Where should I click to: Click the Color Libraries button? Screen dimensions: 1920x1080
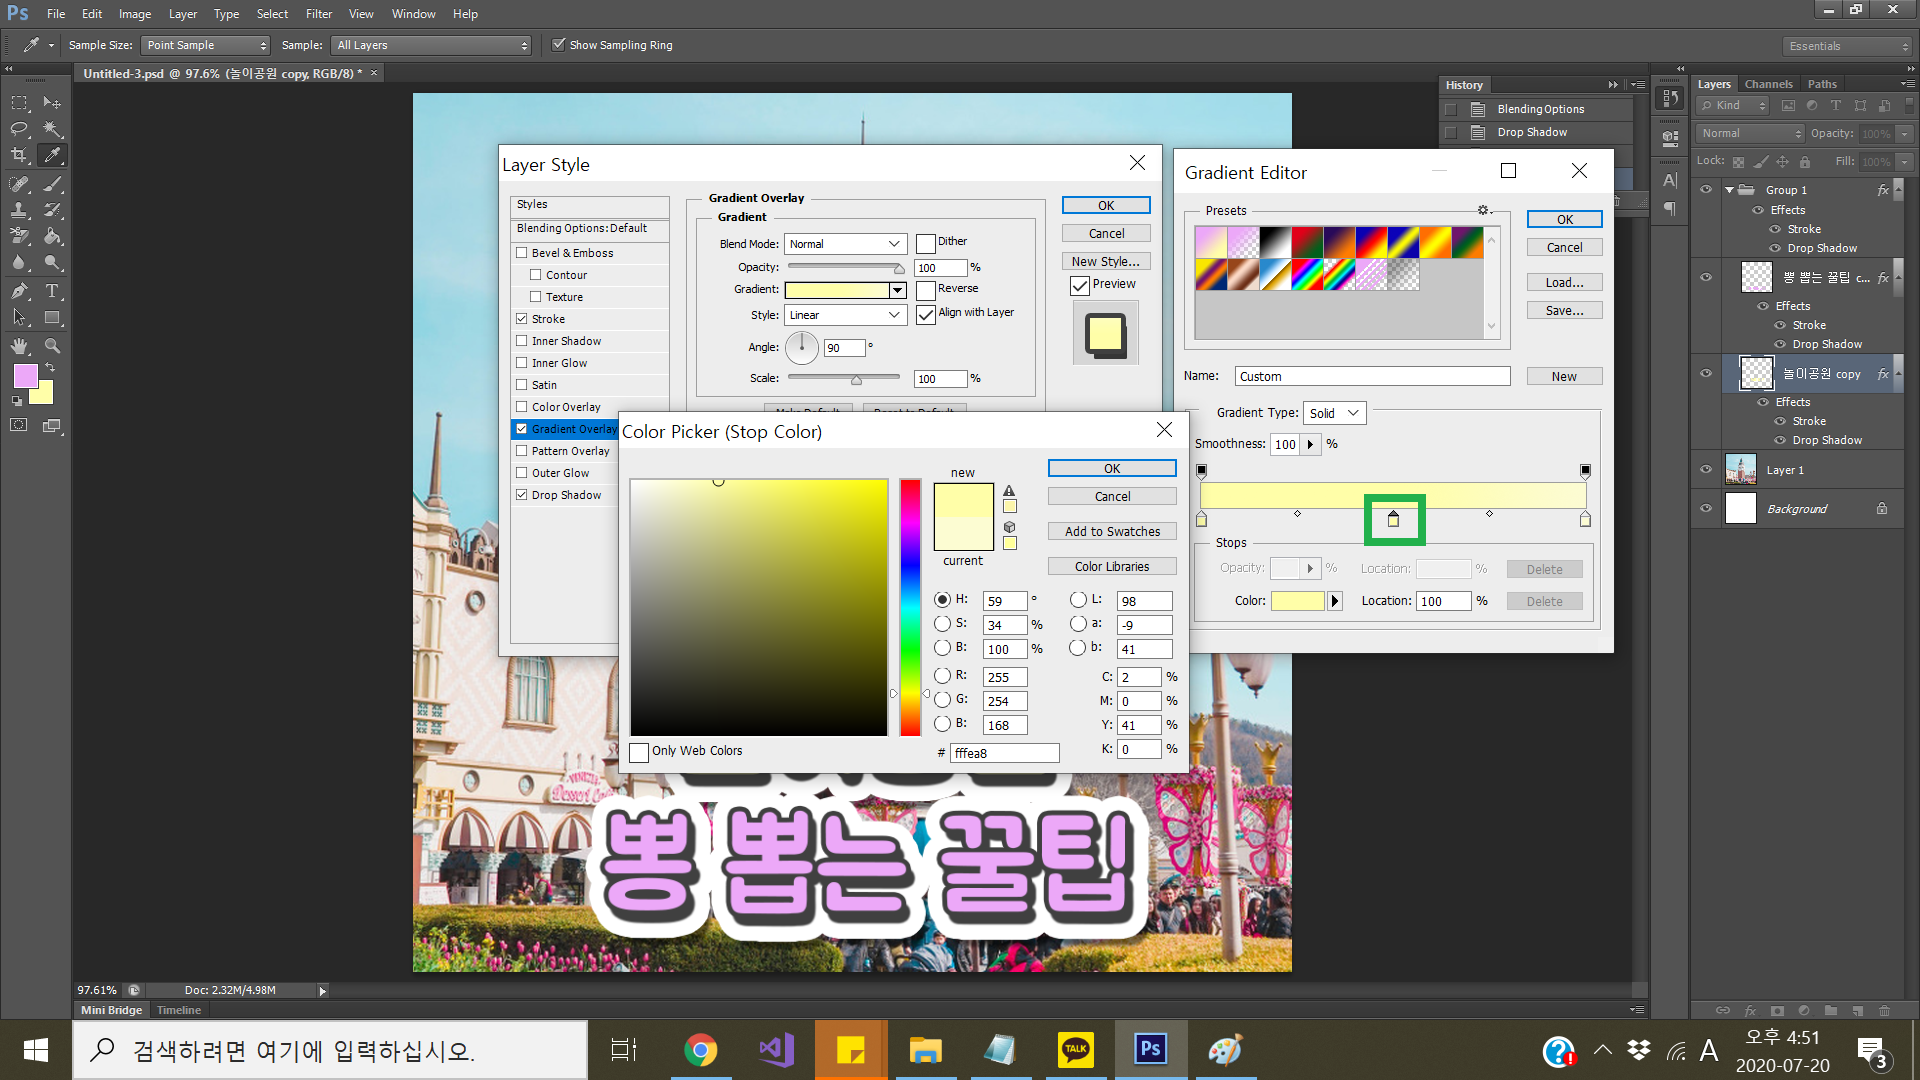pyautogui.click(x=1112, y=567)
